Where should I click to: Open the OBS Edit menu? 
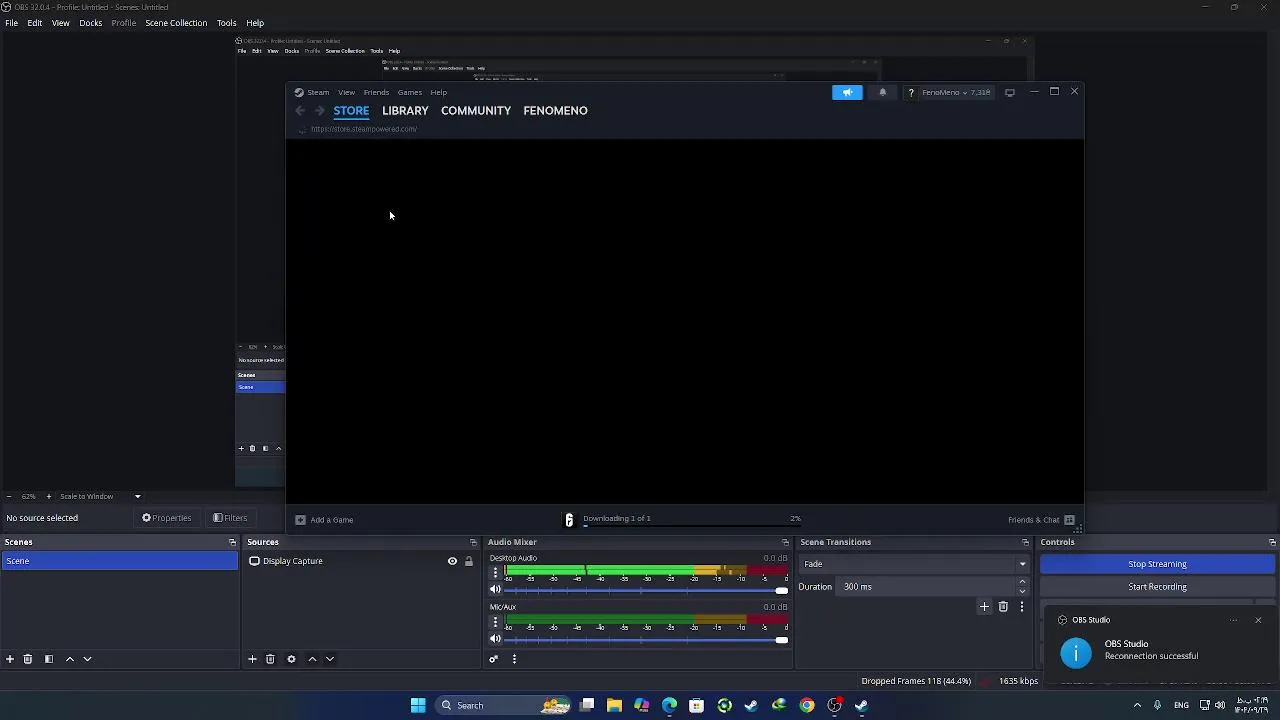coord(35,23)
